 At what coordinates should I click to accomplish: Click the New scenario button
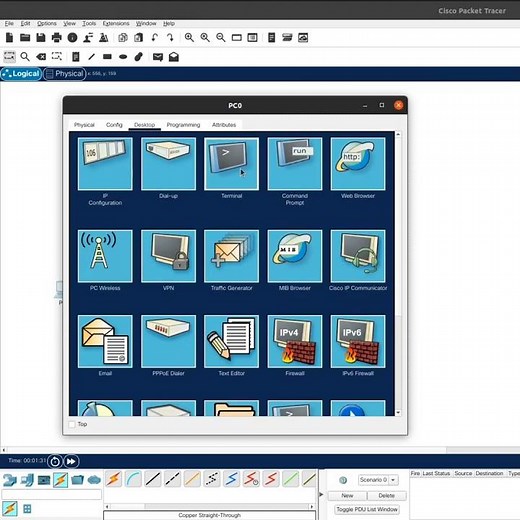[x=347, y=496]
